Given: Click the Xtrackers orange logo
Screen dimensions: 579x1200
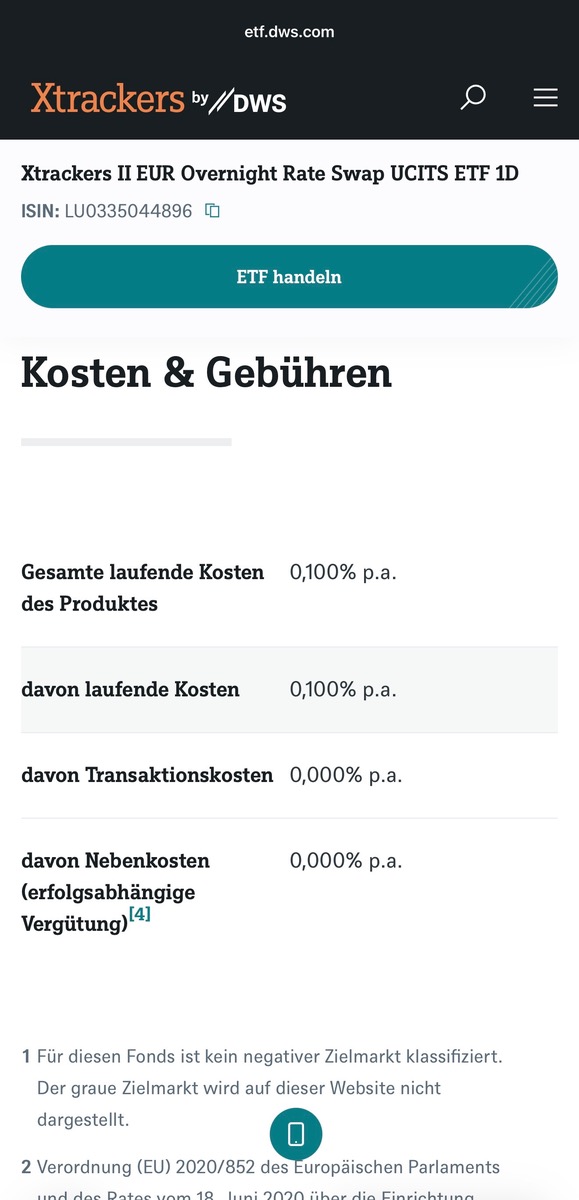Looking at the screenshot, I should (108, 98).
